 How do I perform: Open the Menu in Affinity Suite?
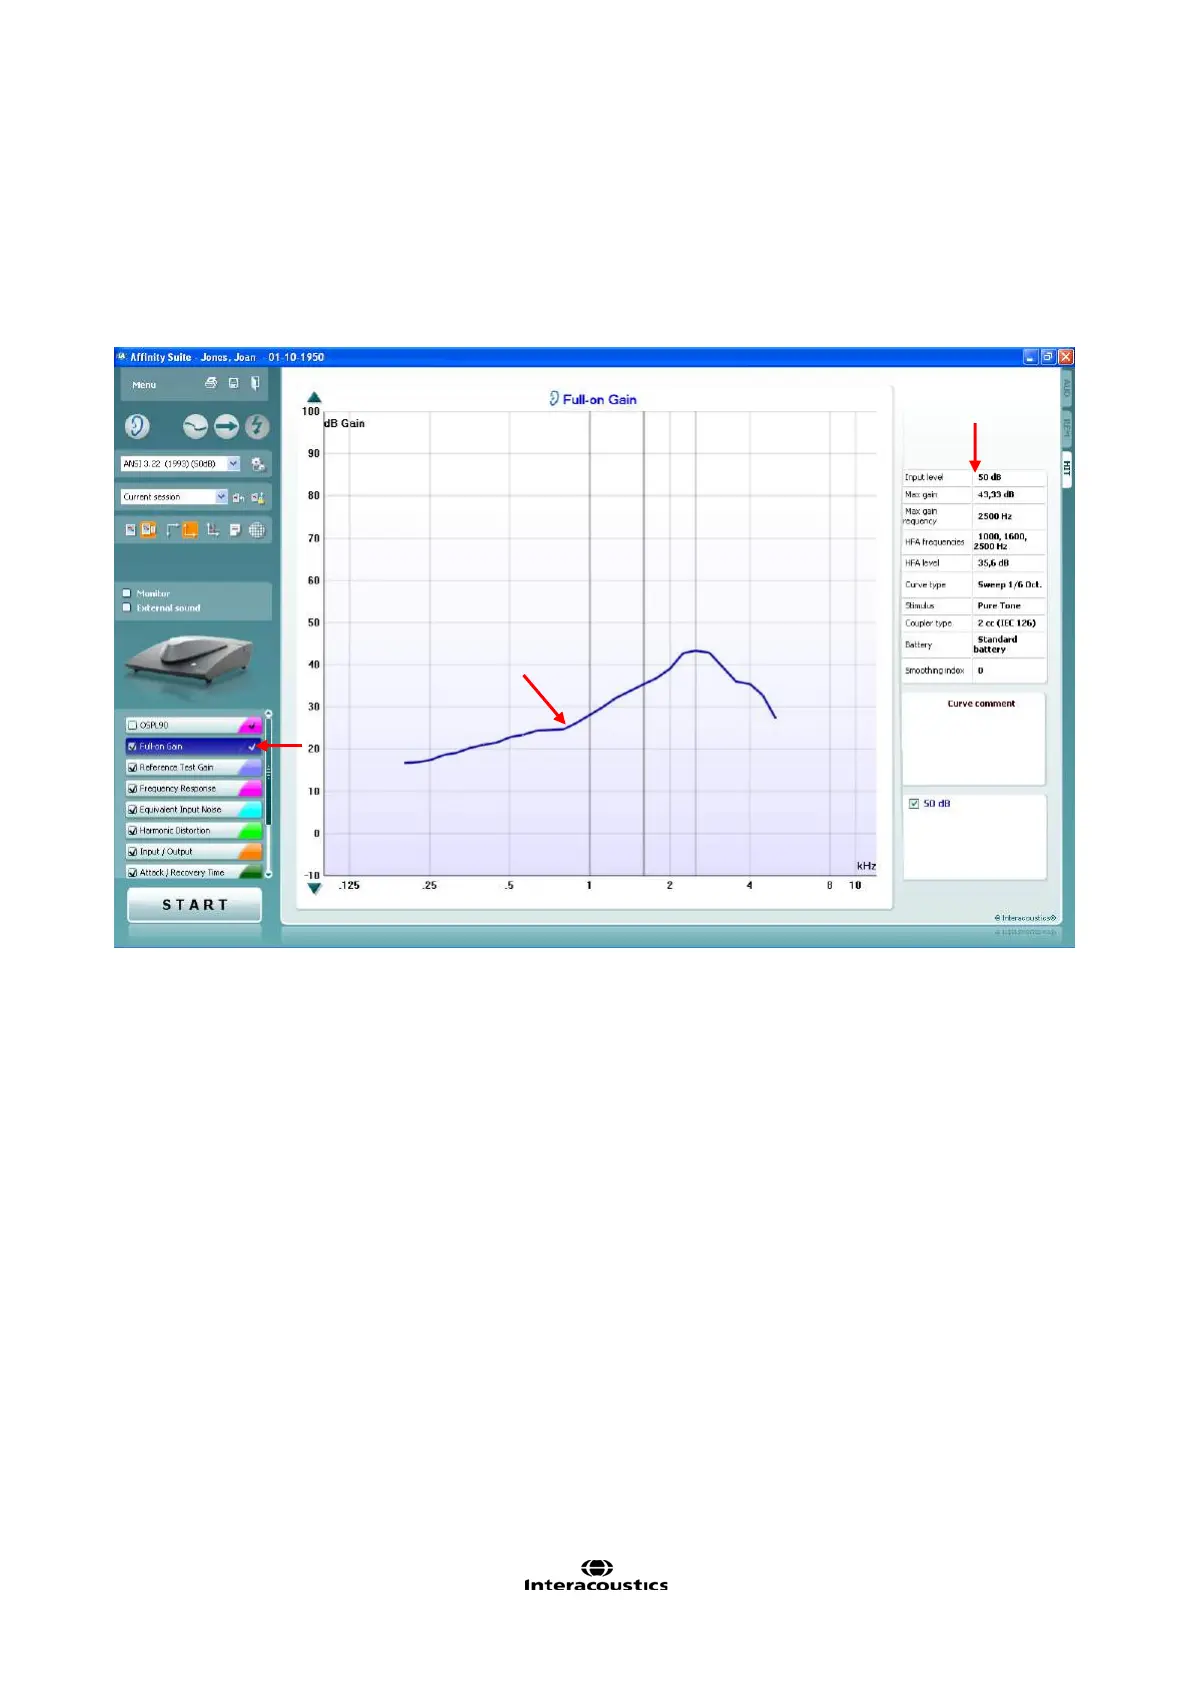[x=144, y=385]
